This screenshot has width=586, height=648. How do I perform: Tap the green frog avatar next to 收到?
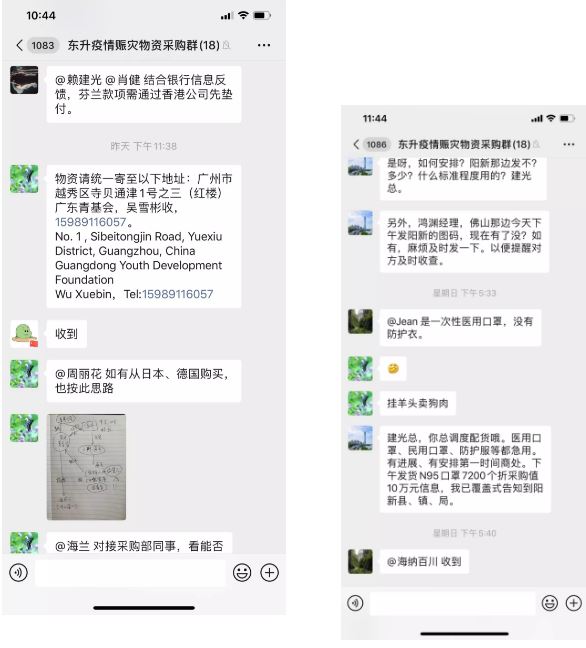[24, 334]
